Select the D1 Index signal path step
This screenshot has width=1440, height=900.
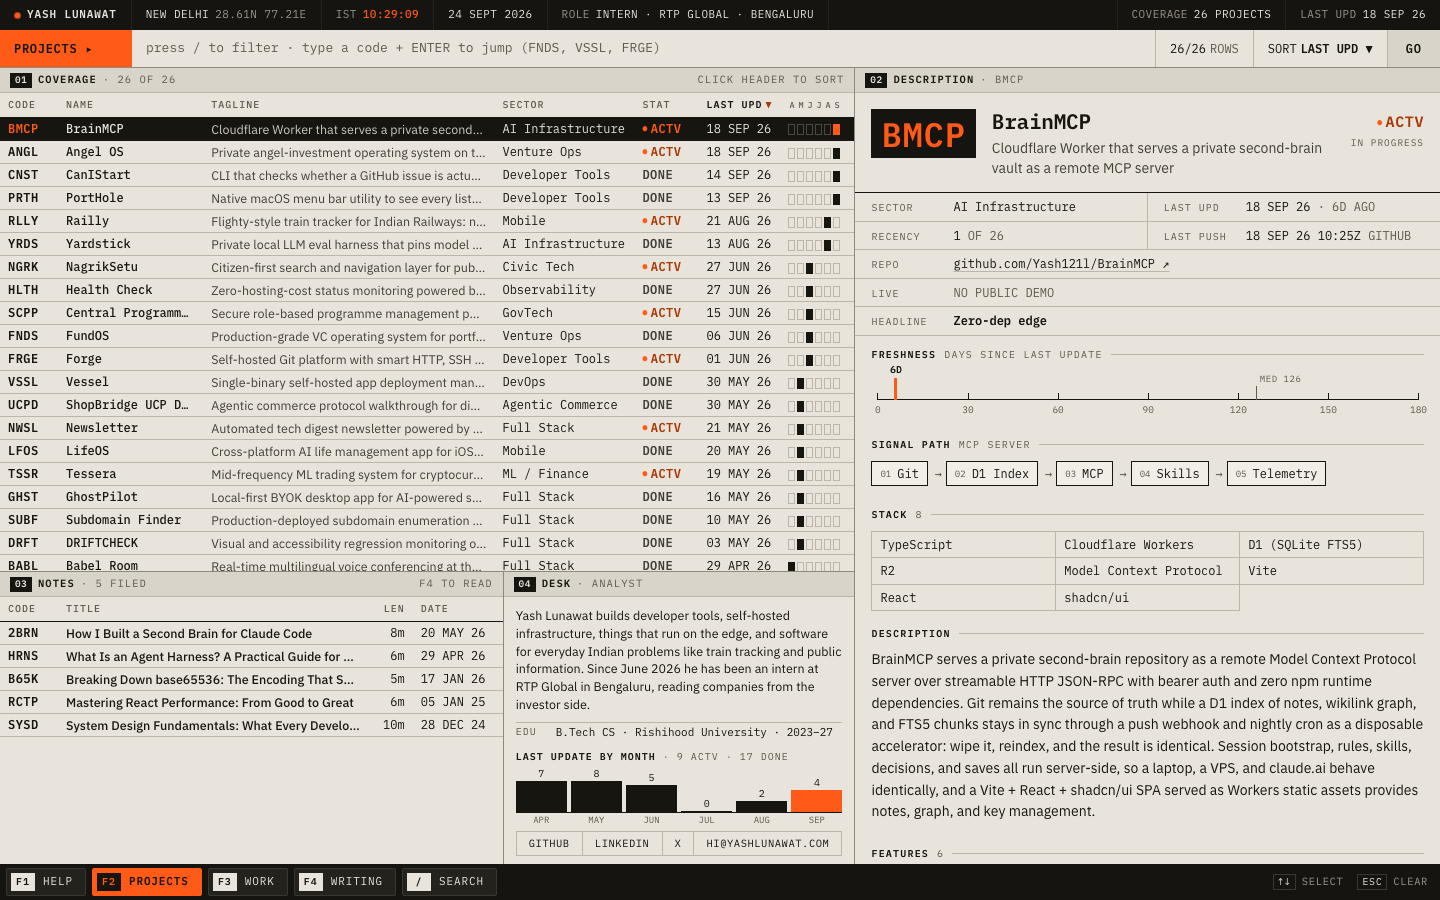pyautogui.click(x=992, y=474)
